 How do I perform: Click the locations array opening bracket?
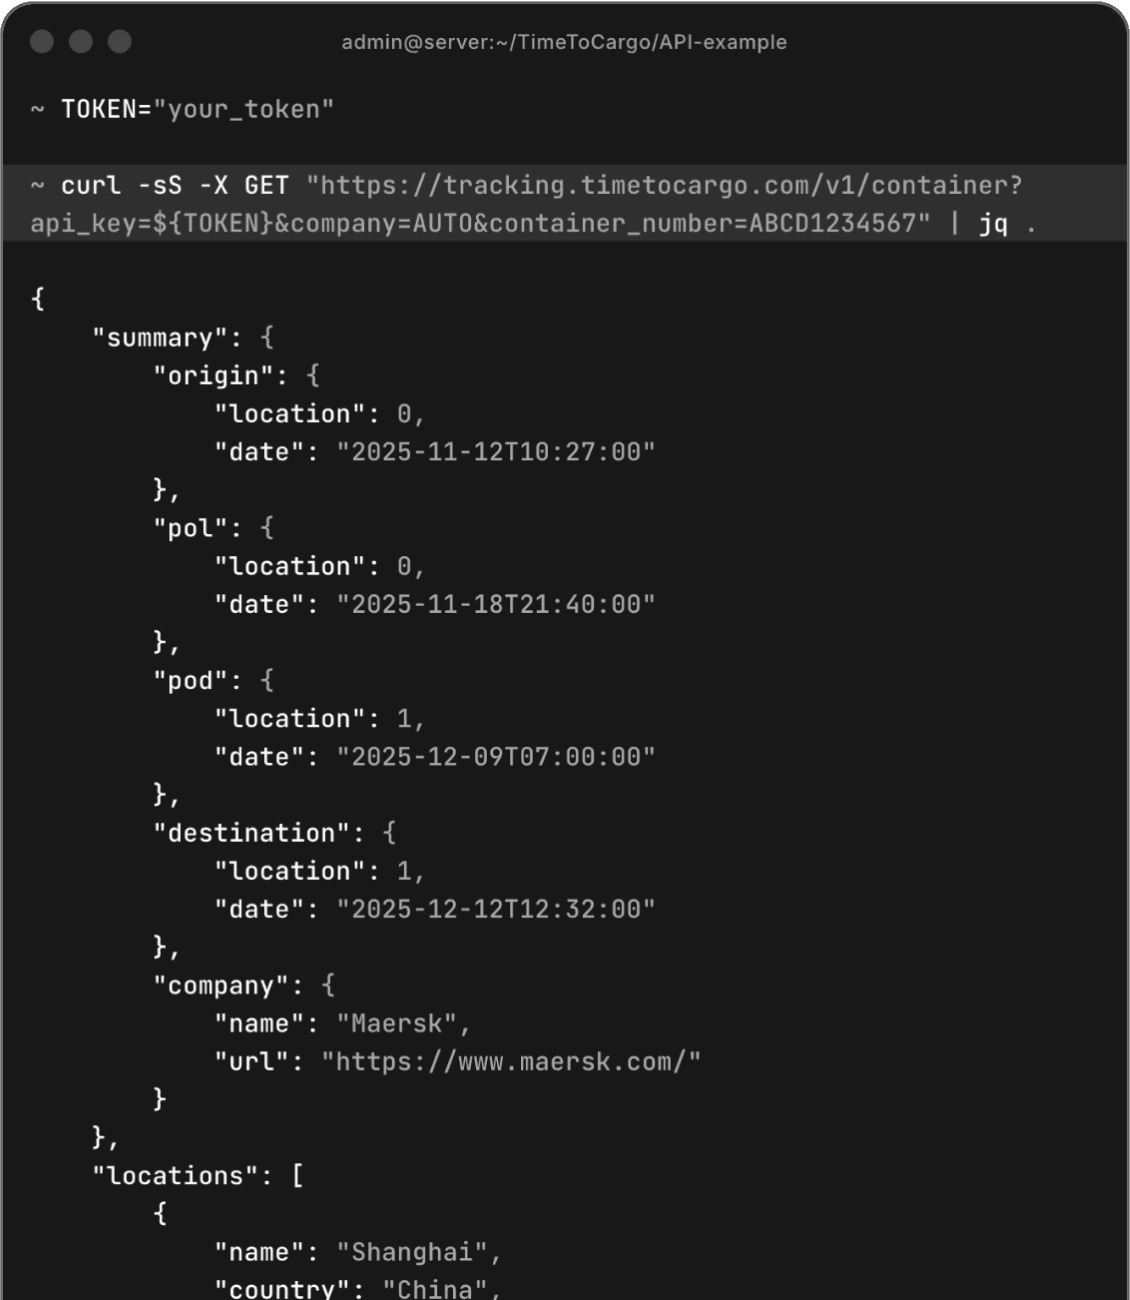coord(299,1176)
